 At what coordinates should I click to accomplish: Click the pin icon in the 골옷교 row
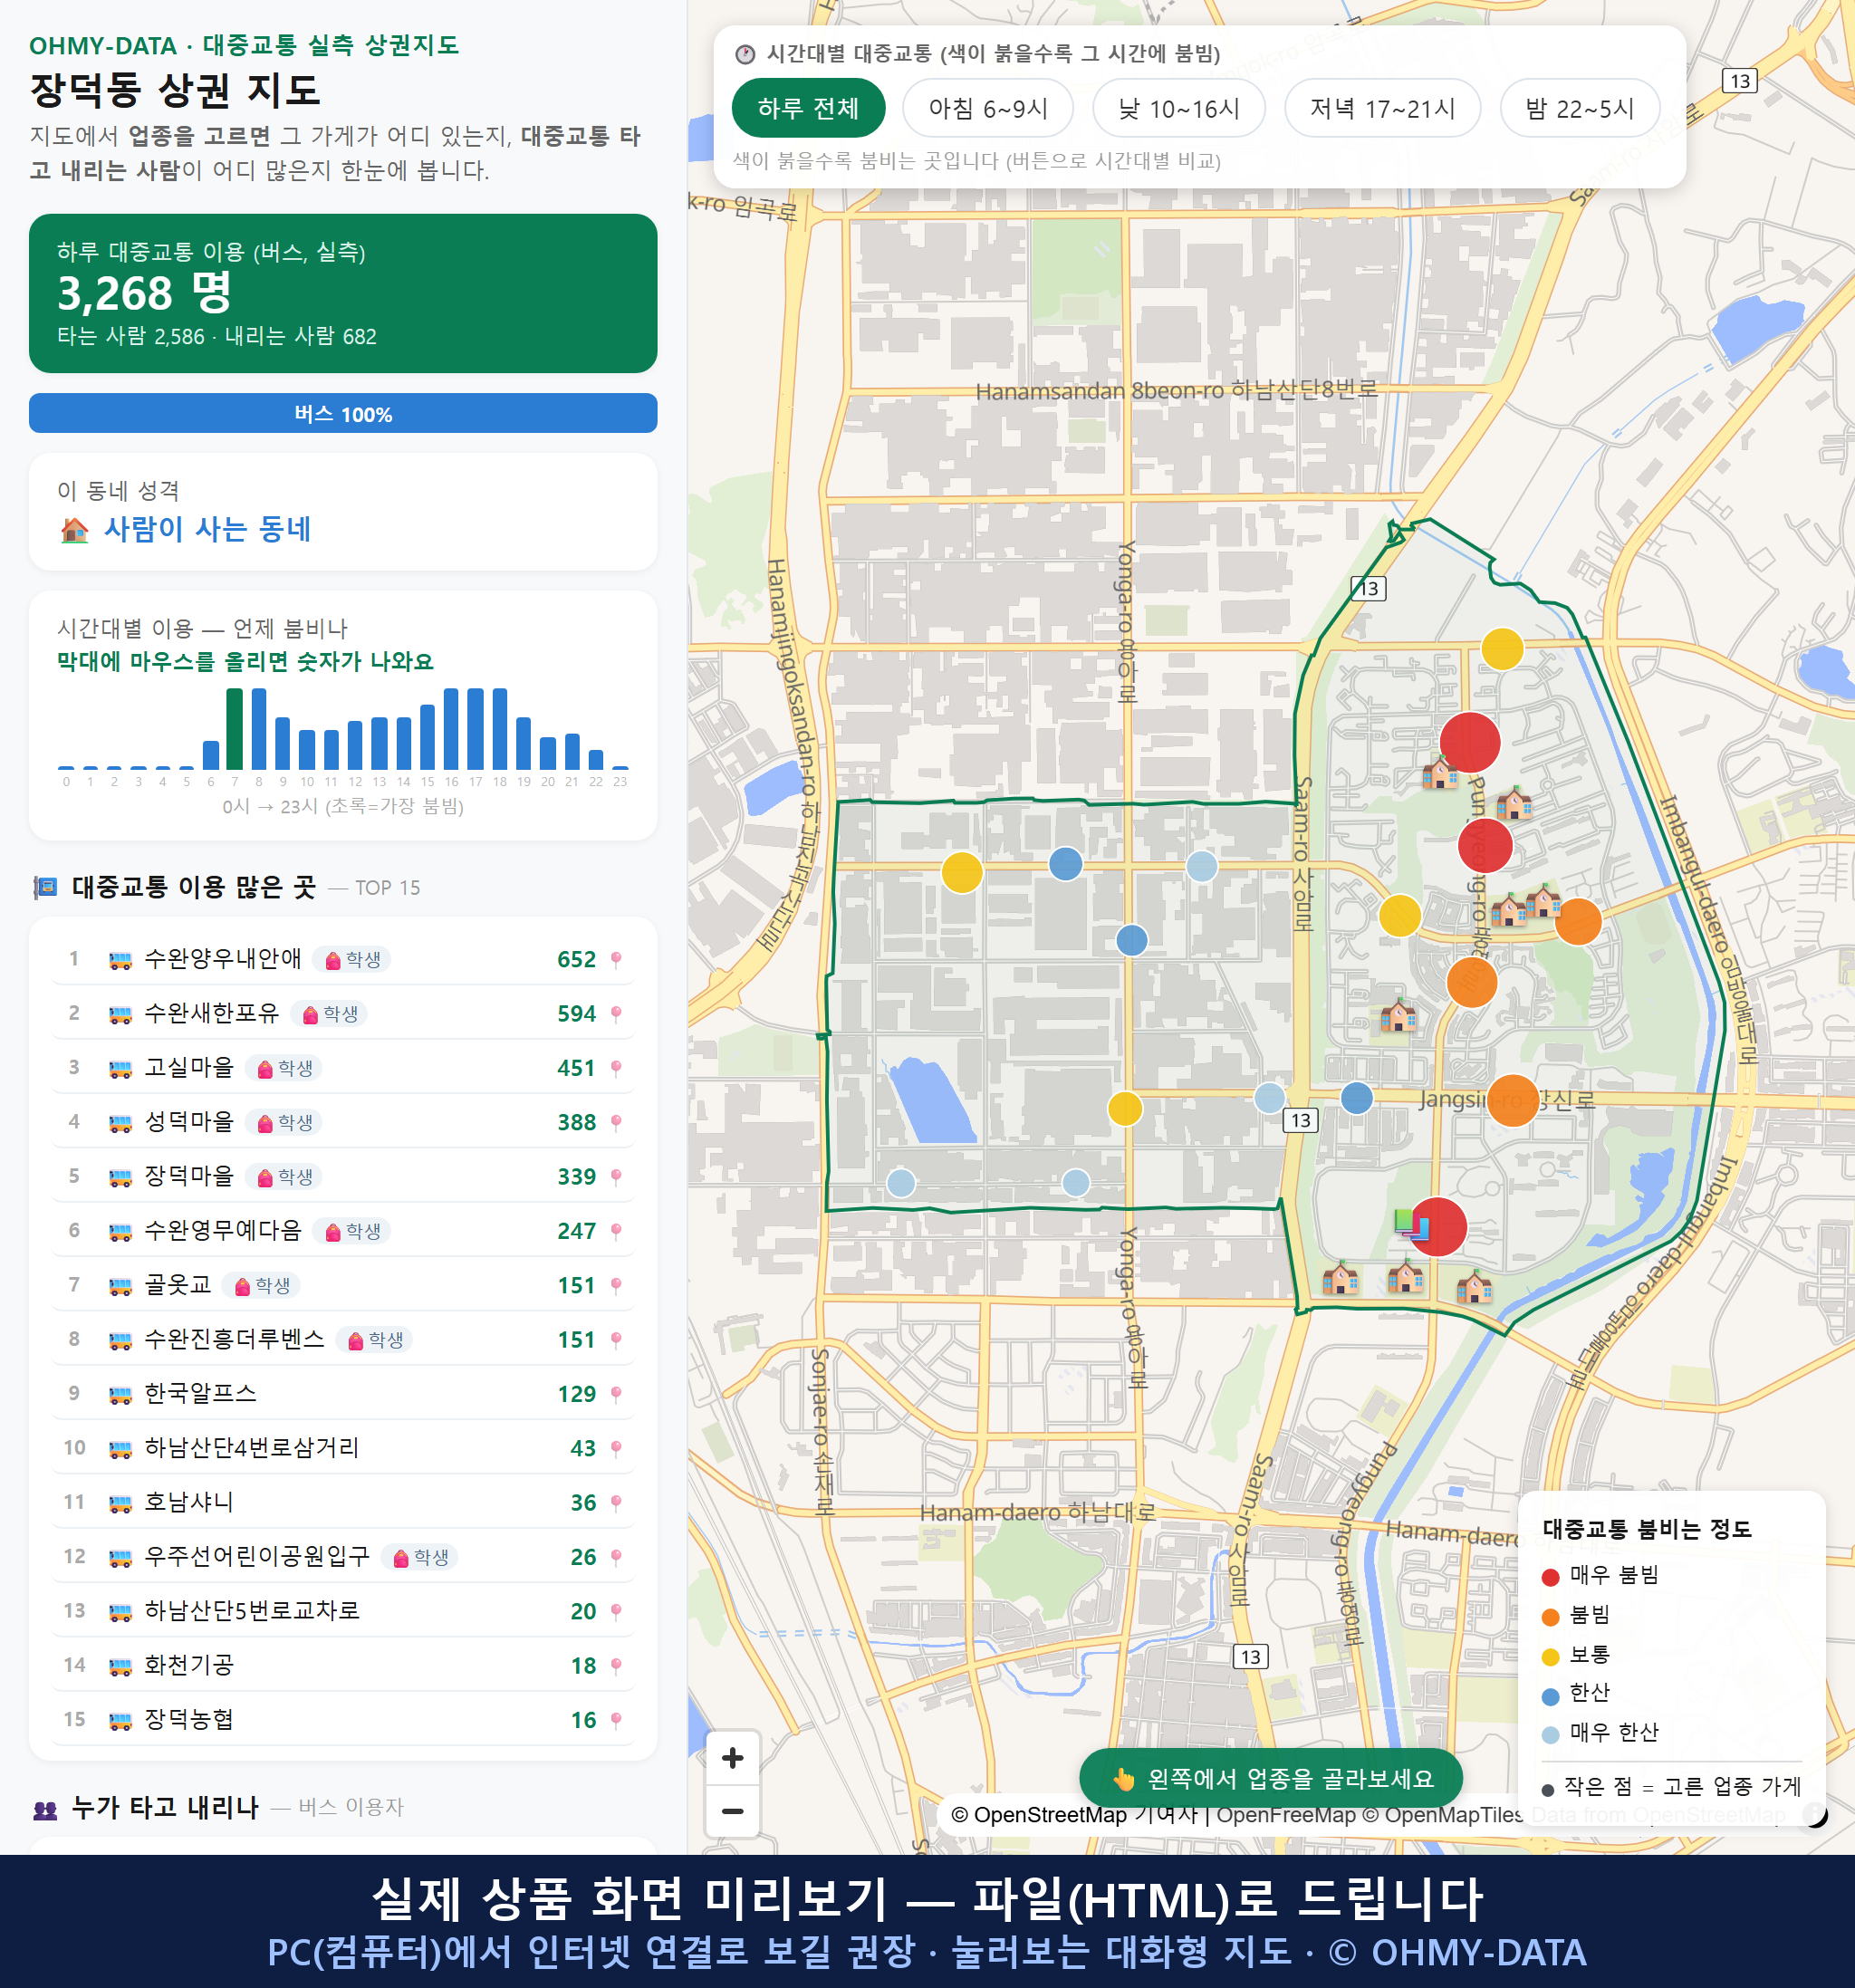pyautogui.click(x=616, y=1286)
